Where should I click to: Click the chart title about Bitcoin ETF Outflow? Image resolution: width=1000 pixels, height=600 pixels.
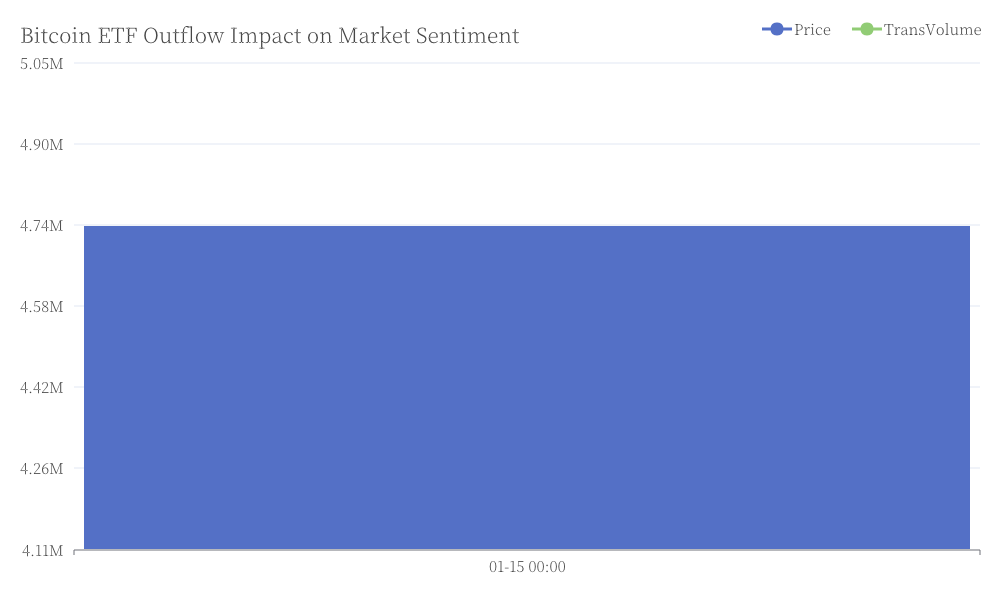pyautogui.click(x=270, y=36)
